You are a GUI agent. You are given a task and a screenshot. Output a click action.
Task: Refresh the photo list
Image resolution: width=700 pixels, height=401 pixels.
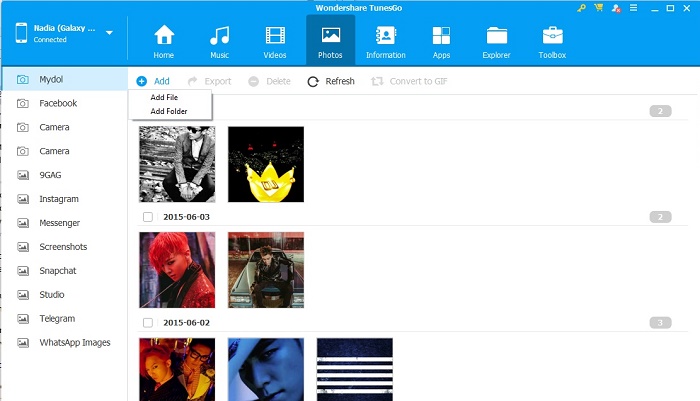click(331, 81)
